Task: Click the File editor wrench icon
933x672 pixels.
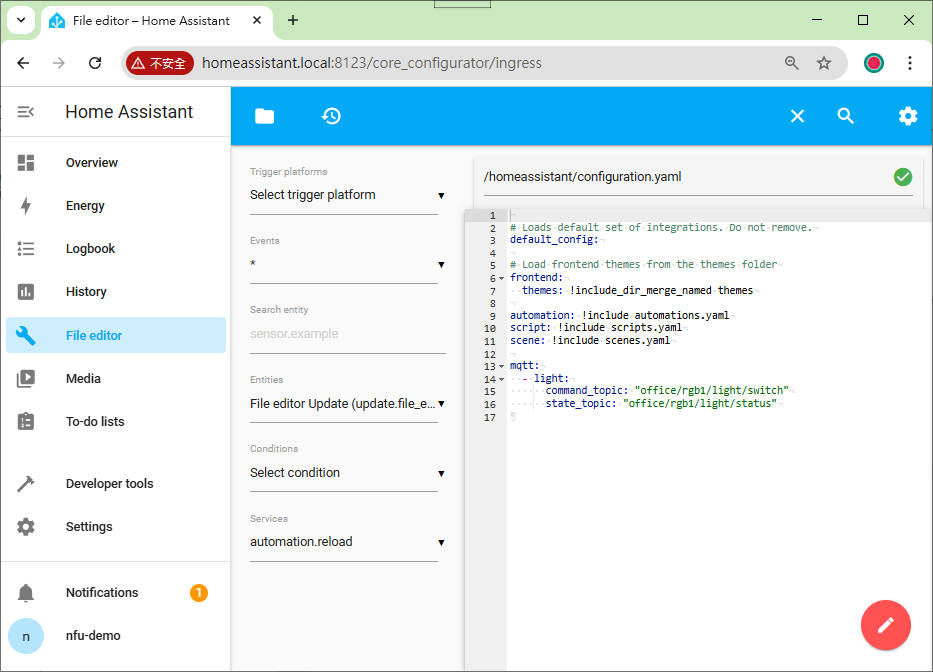Action: (x=26, y=335)
